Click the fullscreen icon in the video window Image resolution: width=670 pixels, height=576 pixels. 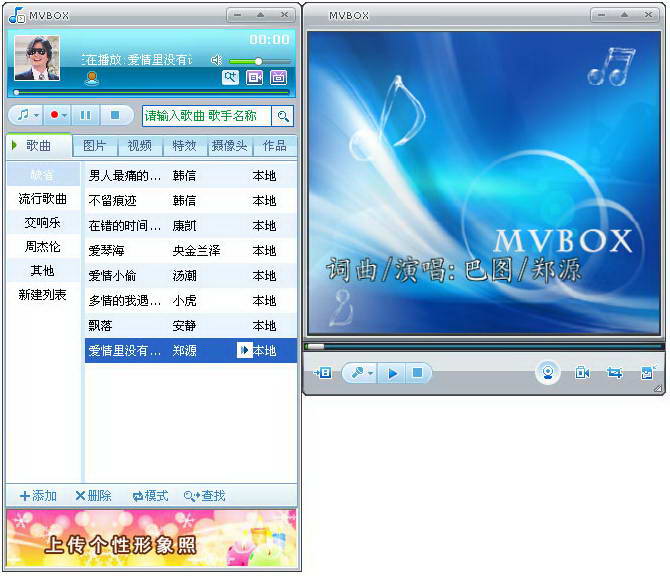648,373
